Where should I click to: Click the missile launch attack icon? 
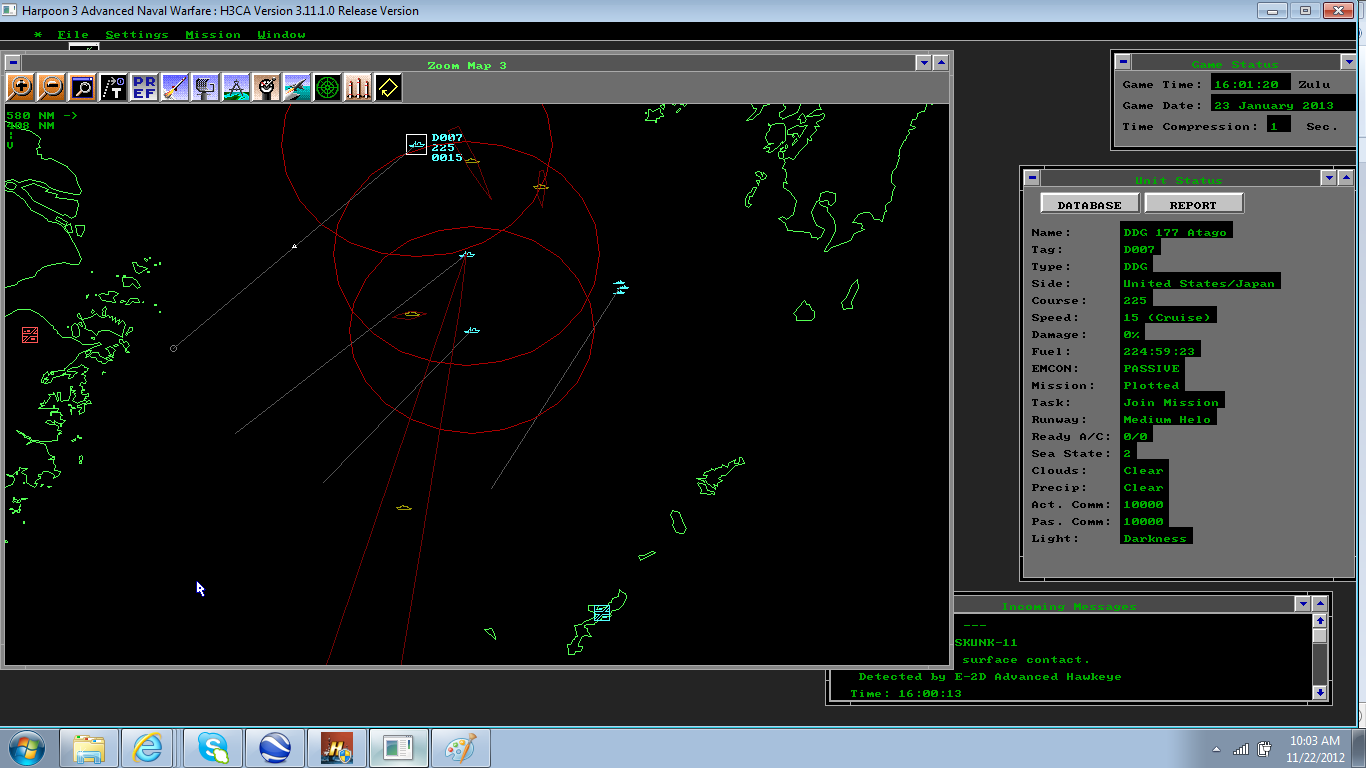click(x=175, y=88)
